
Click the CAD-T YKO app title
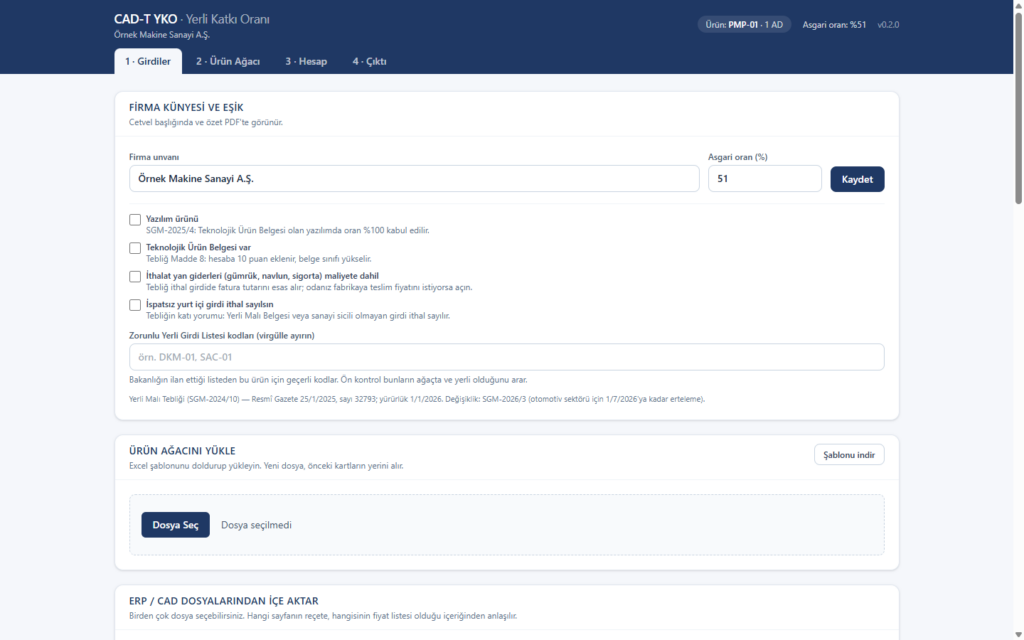[x=145, y=20]
